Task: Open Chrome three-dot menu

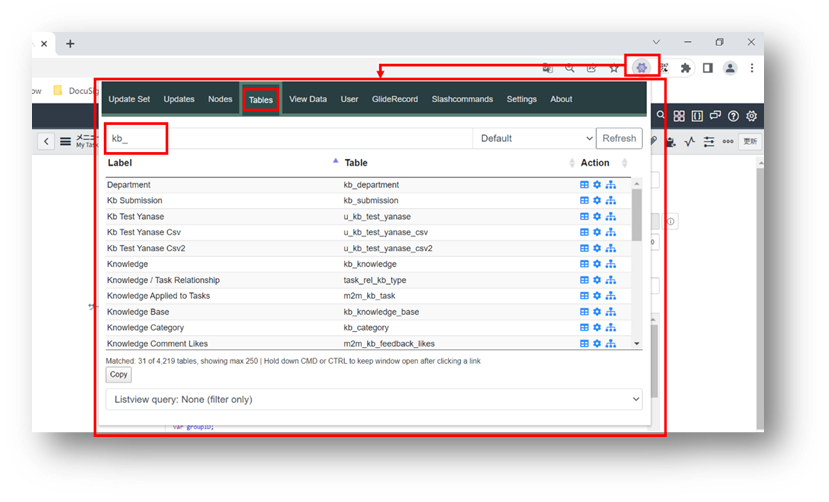Action: [x=752, y=68]
